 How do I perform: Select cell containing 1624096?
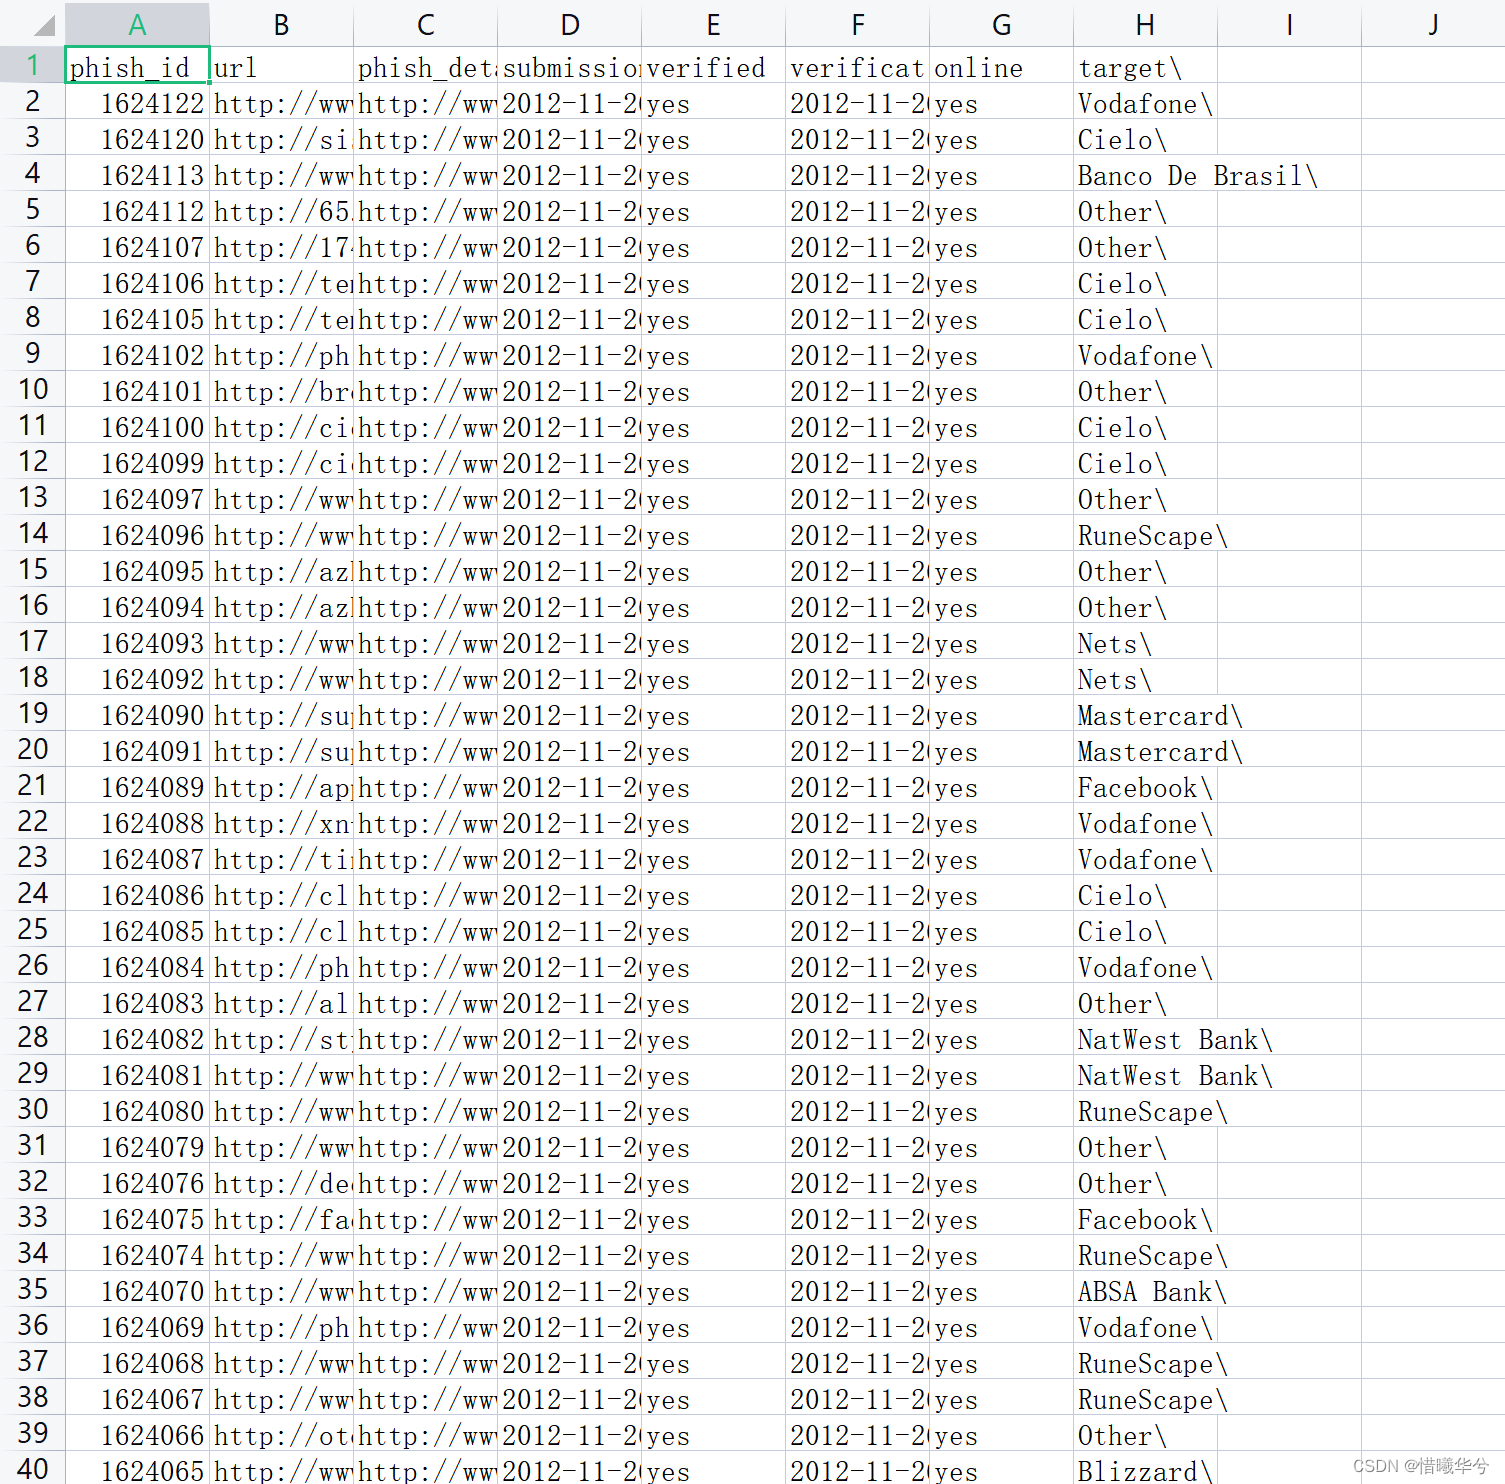[x=137, y=533]
